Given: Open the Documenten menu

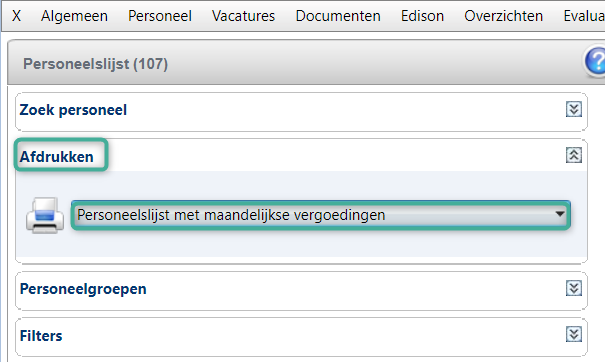Looking at the screenshot, I should coord(338,16).
